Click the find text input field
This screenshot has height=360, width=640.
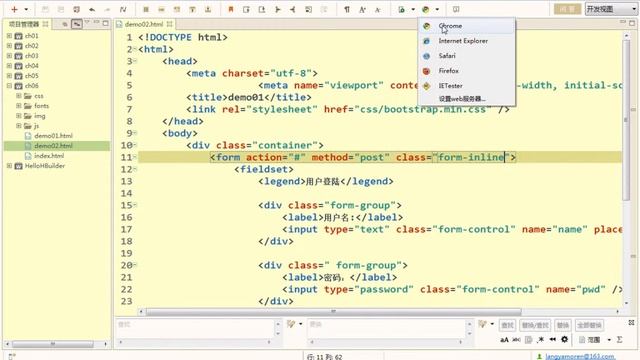pos(196,329)
